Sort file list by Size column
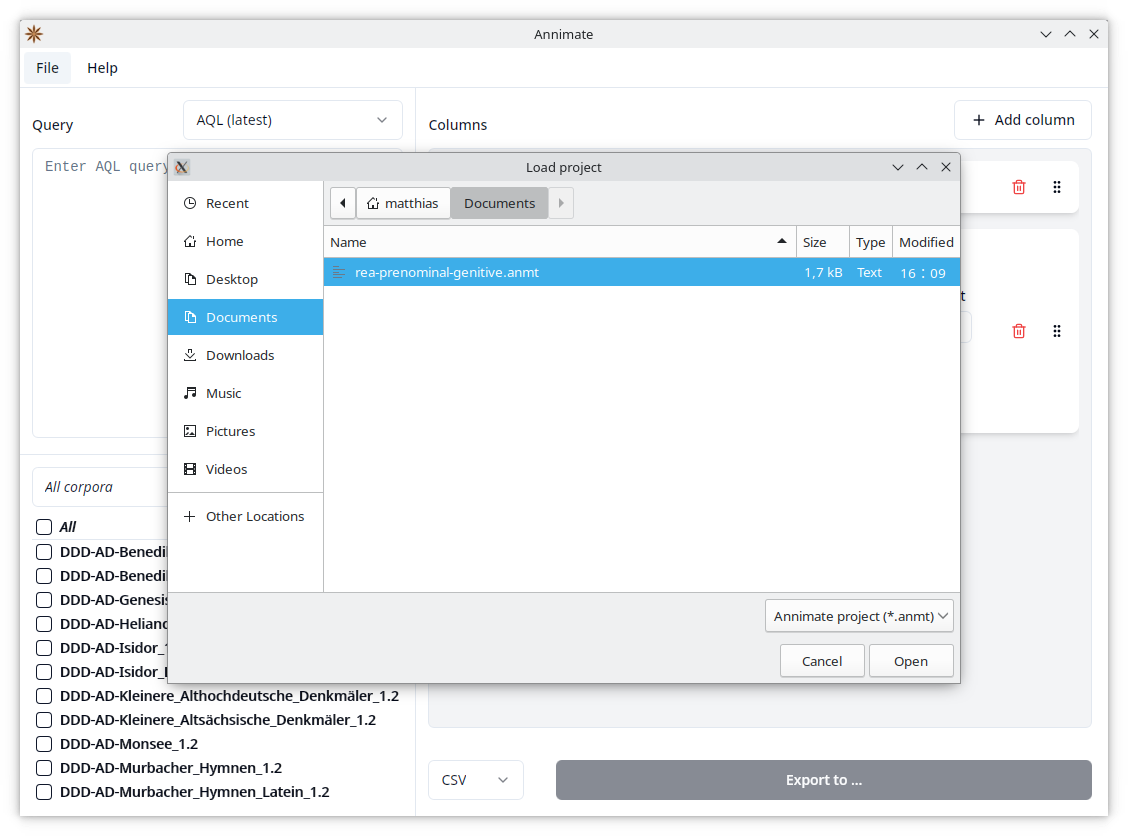This screenshot has width=1128, height=836. click(x=822, y=242)
